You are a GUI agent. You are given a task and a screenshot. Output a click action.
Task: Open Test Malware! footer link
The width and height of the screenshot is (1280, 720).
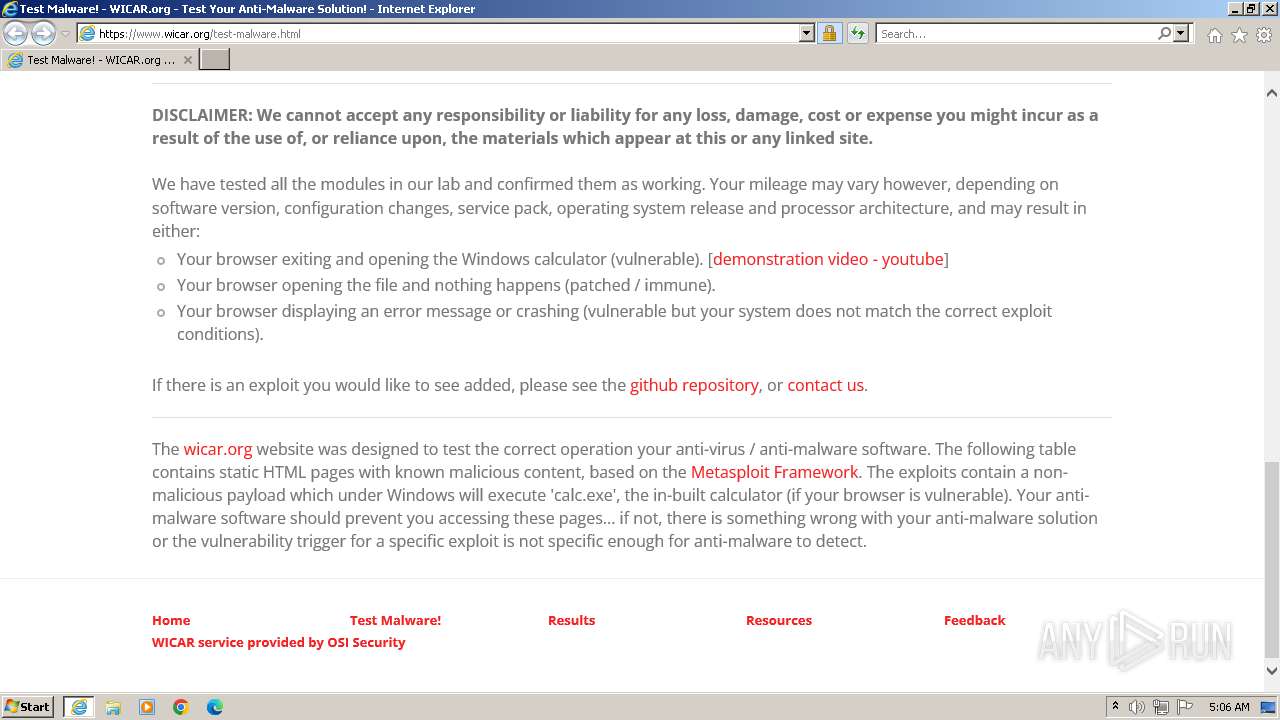395,620
